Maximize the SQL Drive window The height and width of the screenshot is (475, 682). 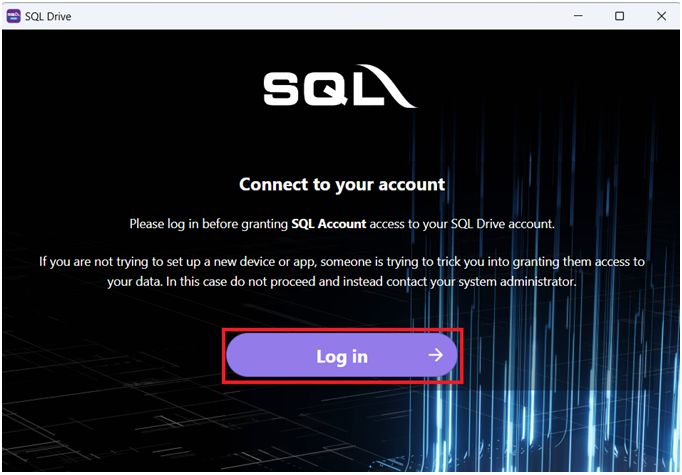619,16
